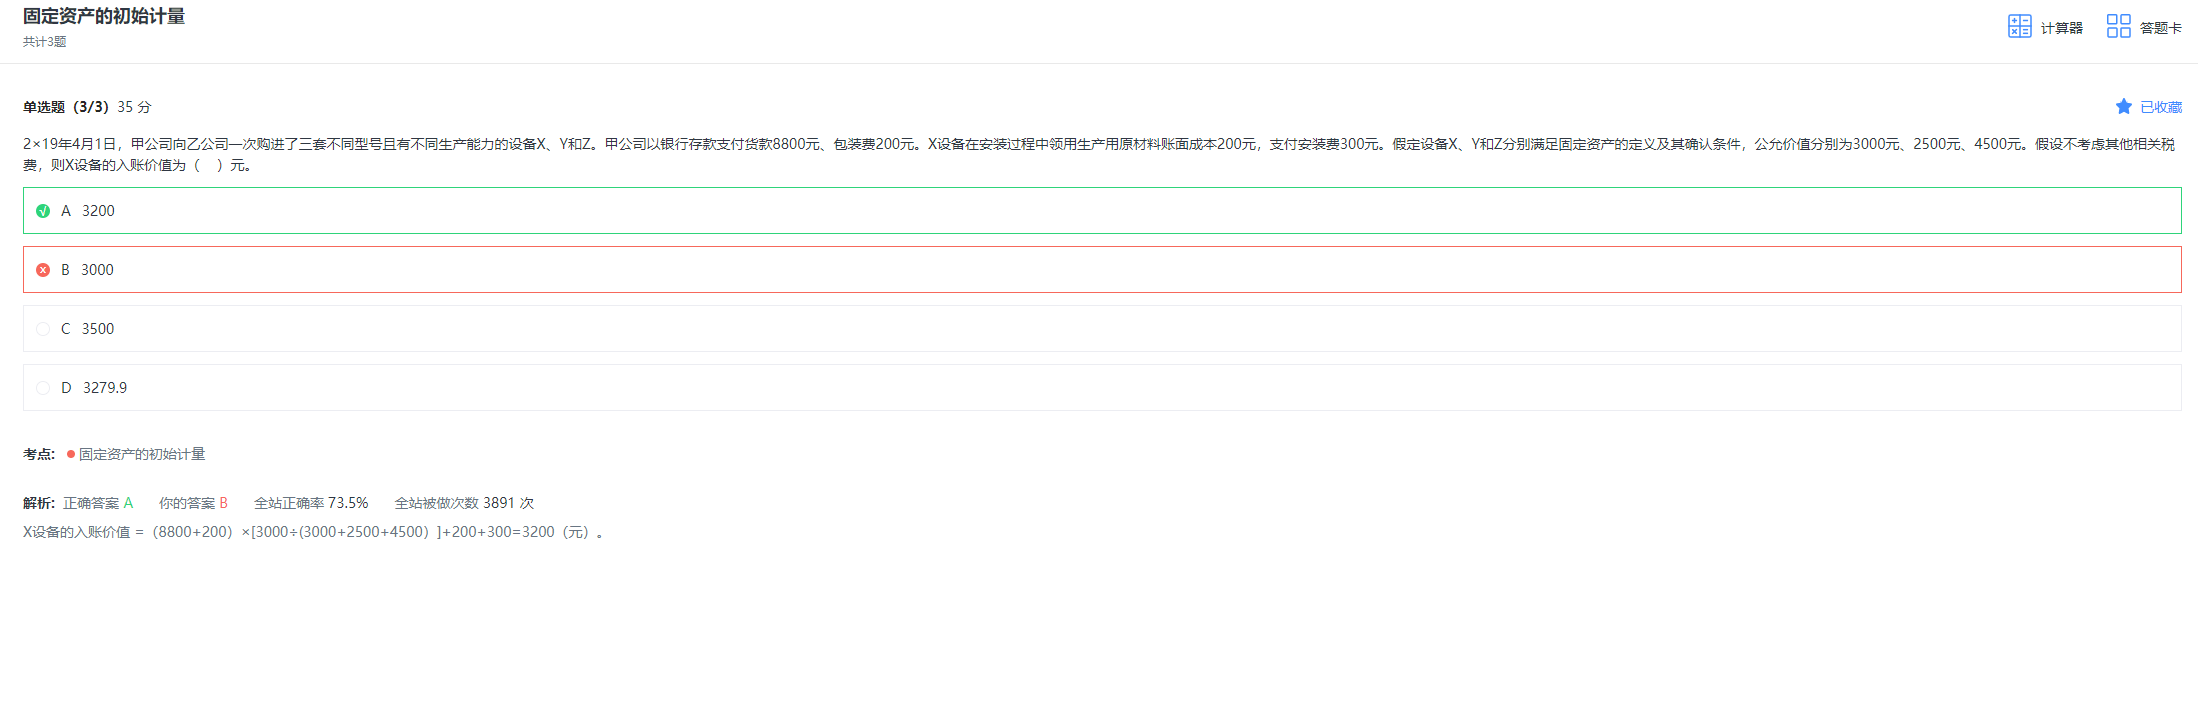
Task: Click the 计算器 text label
Action: coord(2061,28)
